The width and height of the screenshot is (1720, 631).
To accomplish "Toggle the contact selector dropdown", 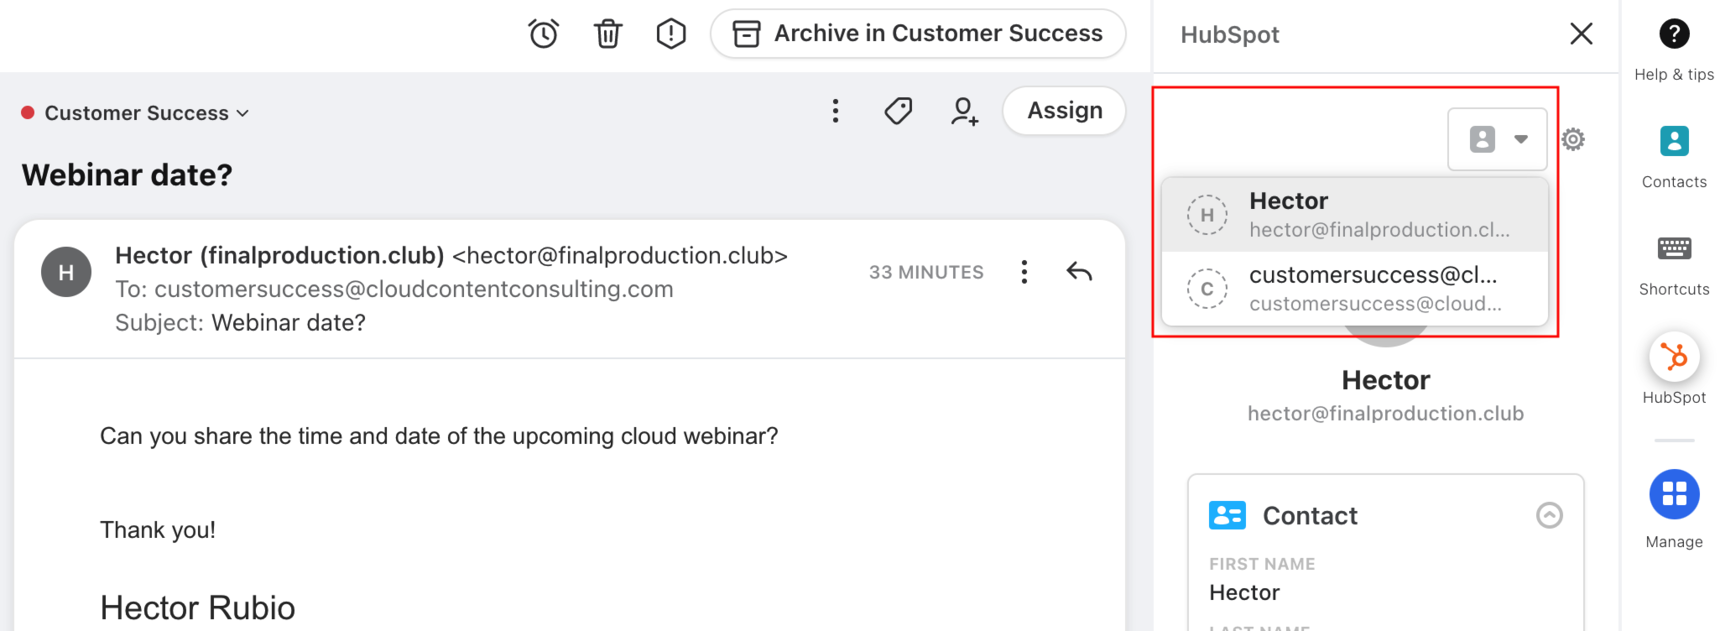I will (1497, 139).
